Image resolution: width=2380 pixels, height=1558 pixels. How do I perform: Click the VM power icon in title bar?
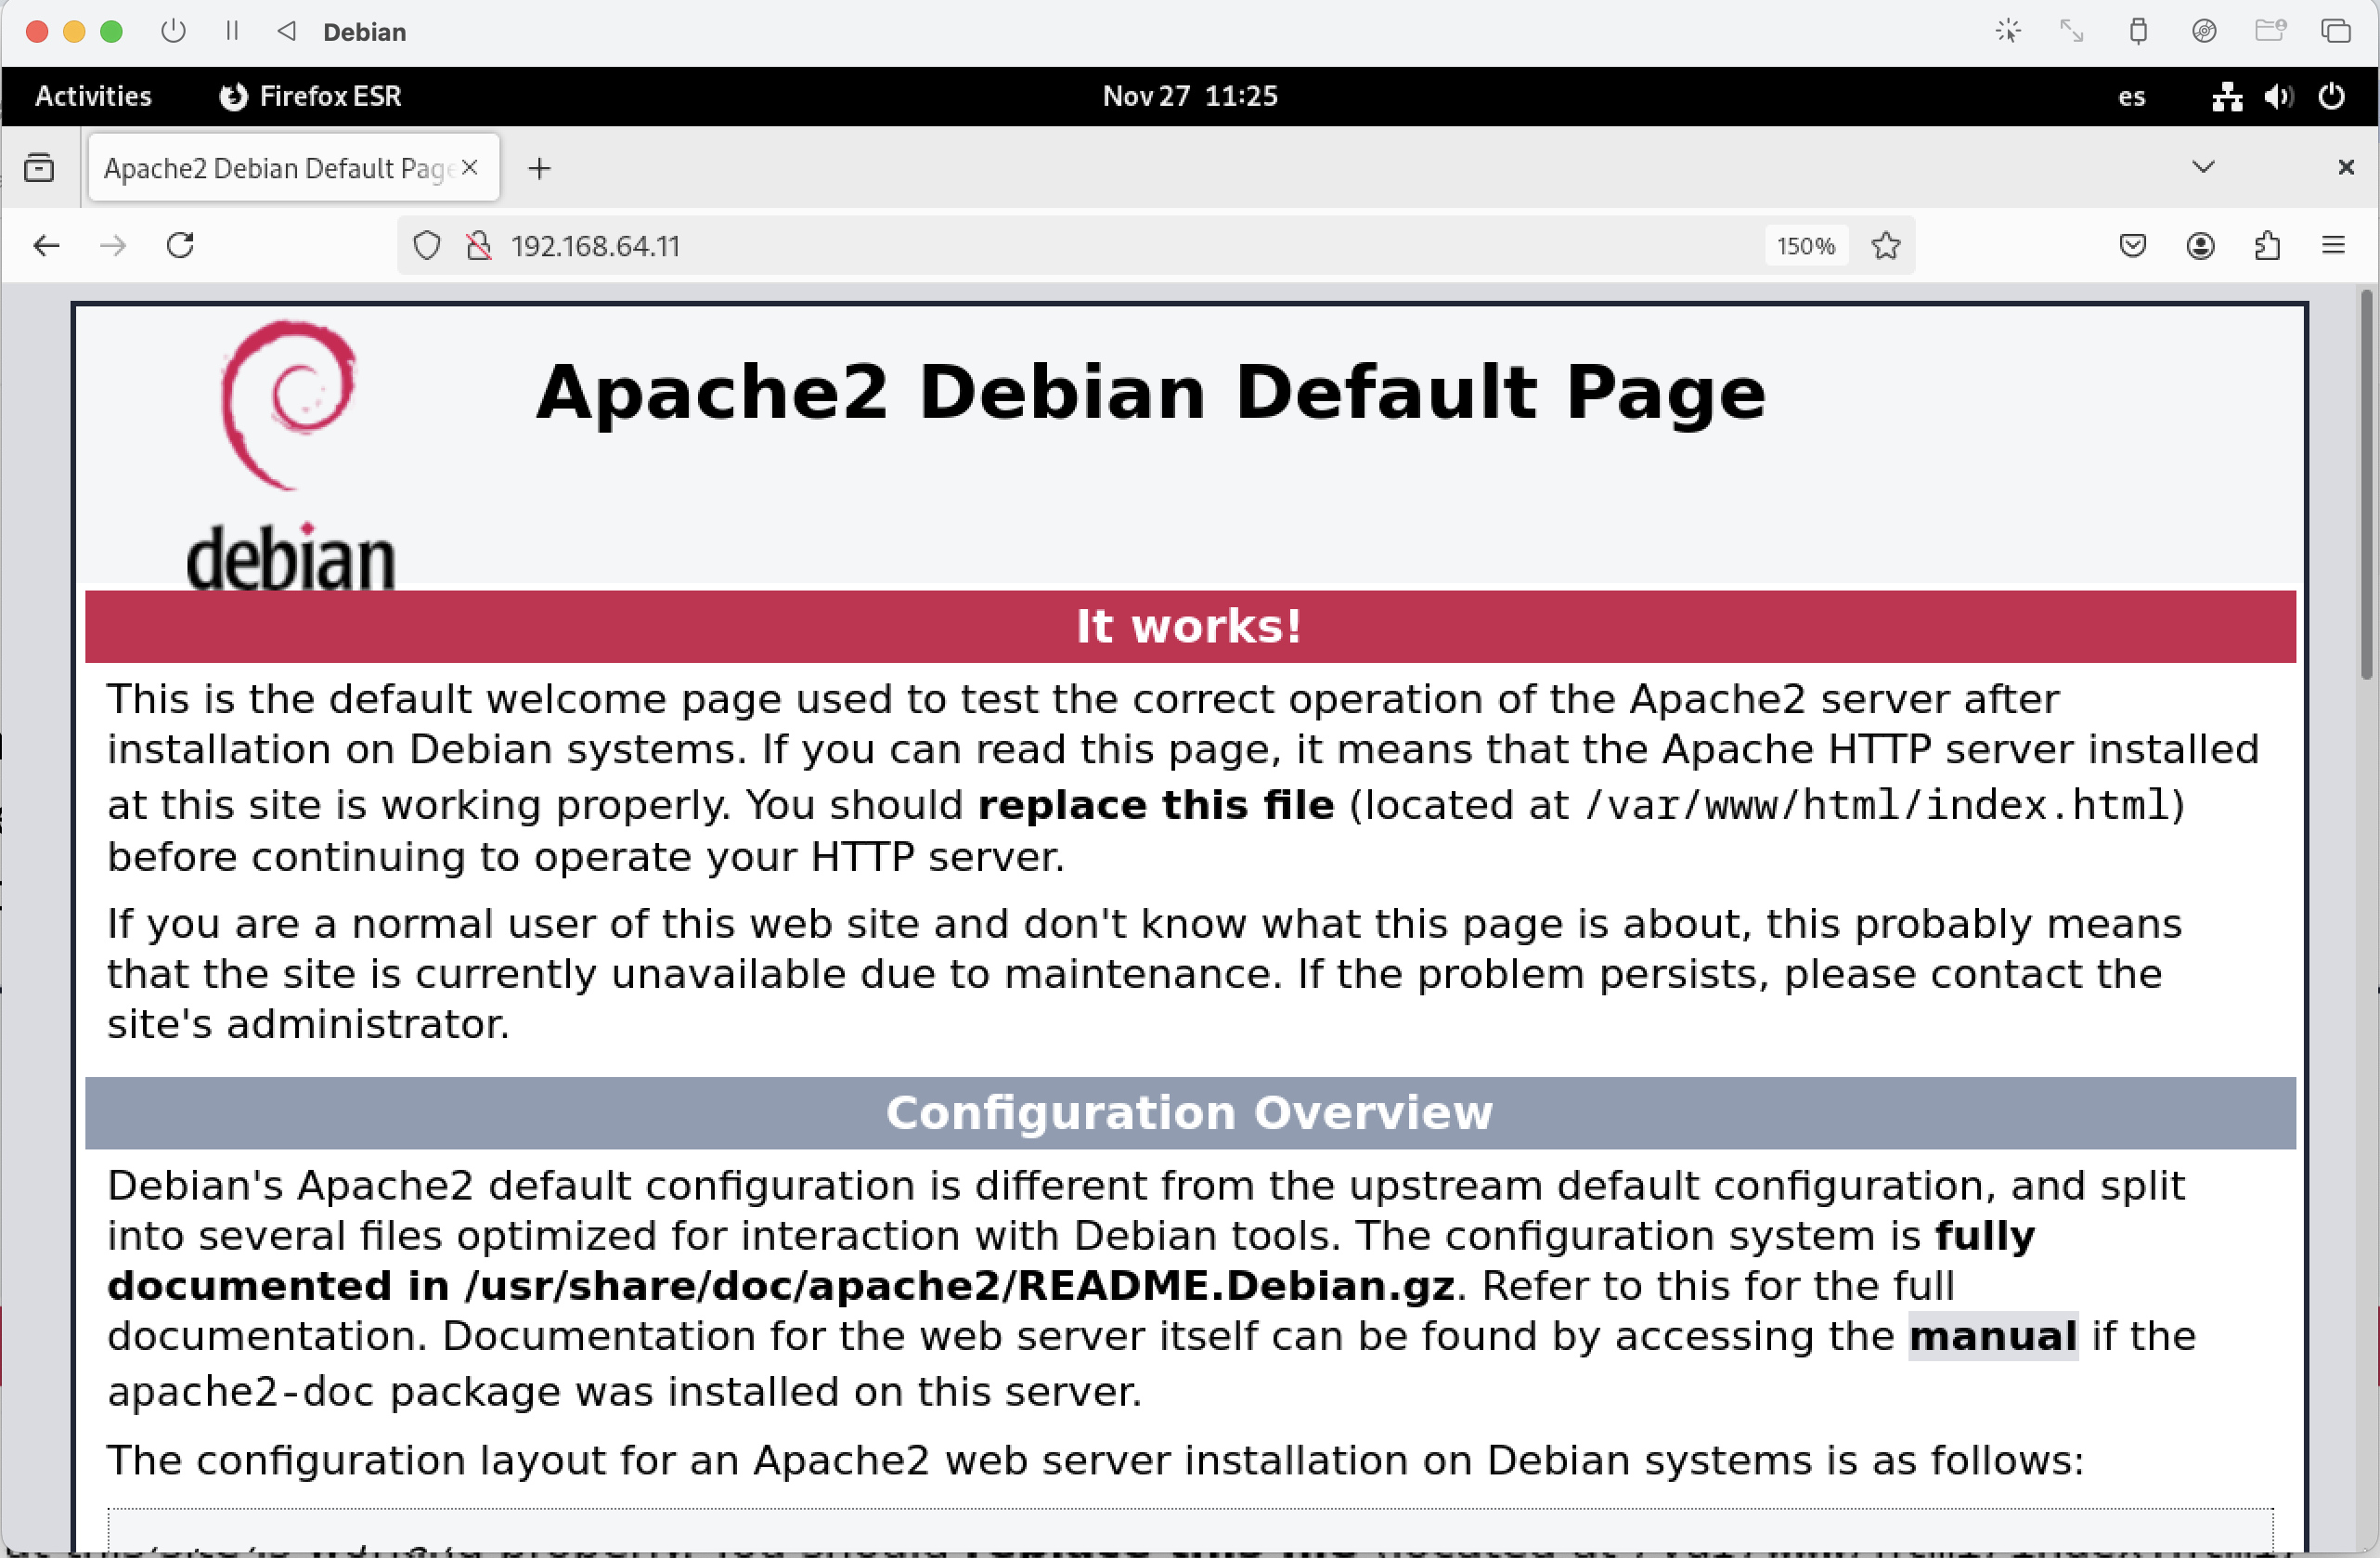point(173,31)
